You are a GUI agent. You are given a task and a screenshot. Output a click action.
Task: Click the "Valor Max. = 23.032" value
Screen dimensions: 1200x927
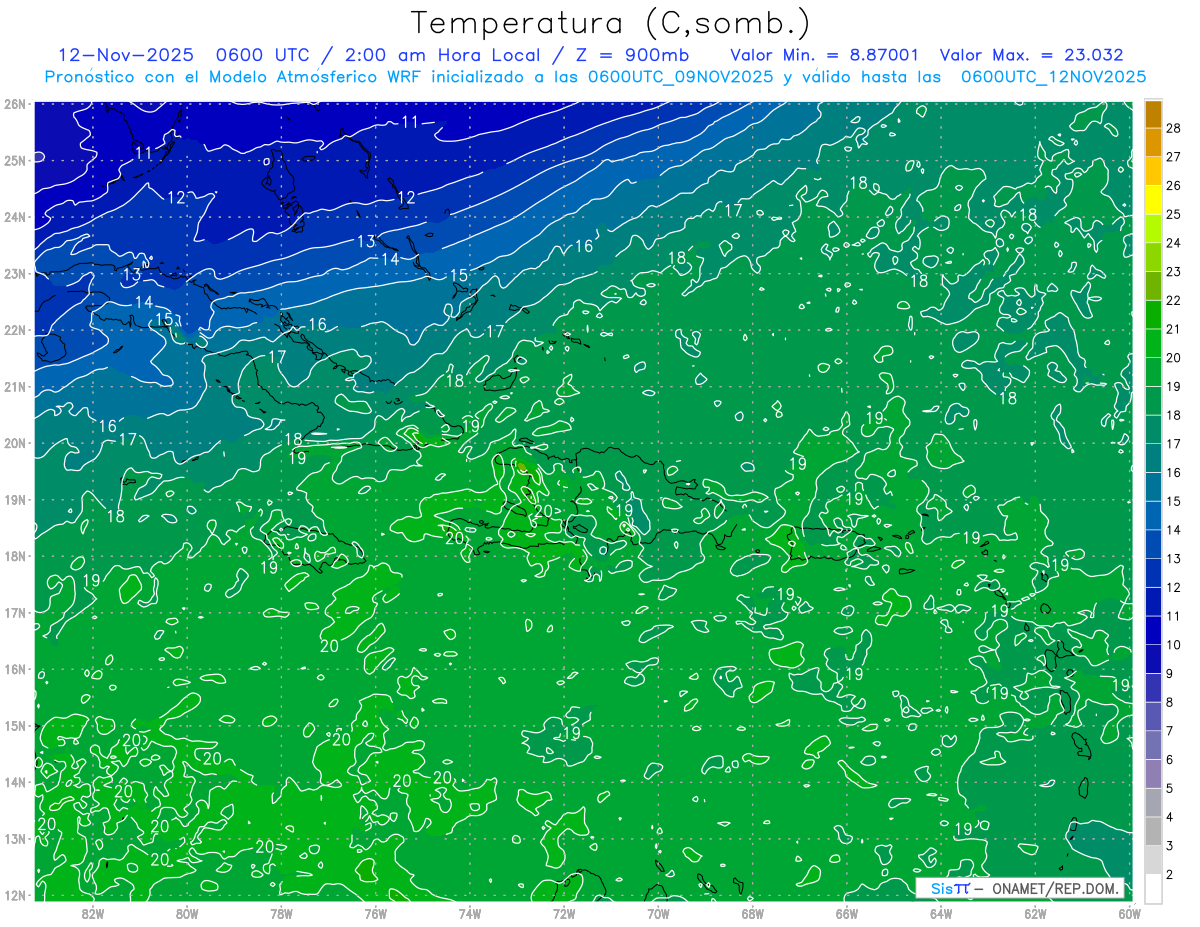pyautogui.click(x=1030, y=55)
